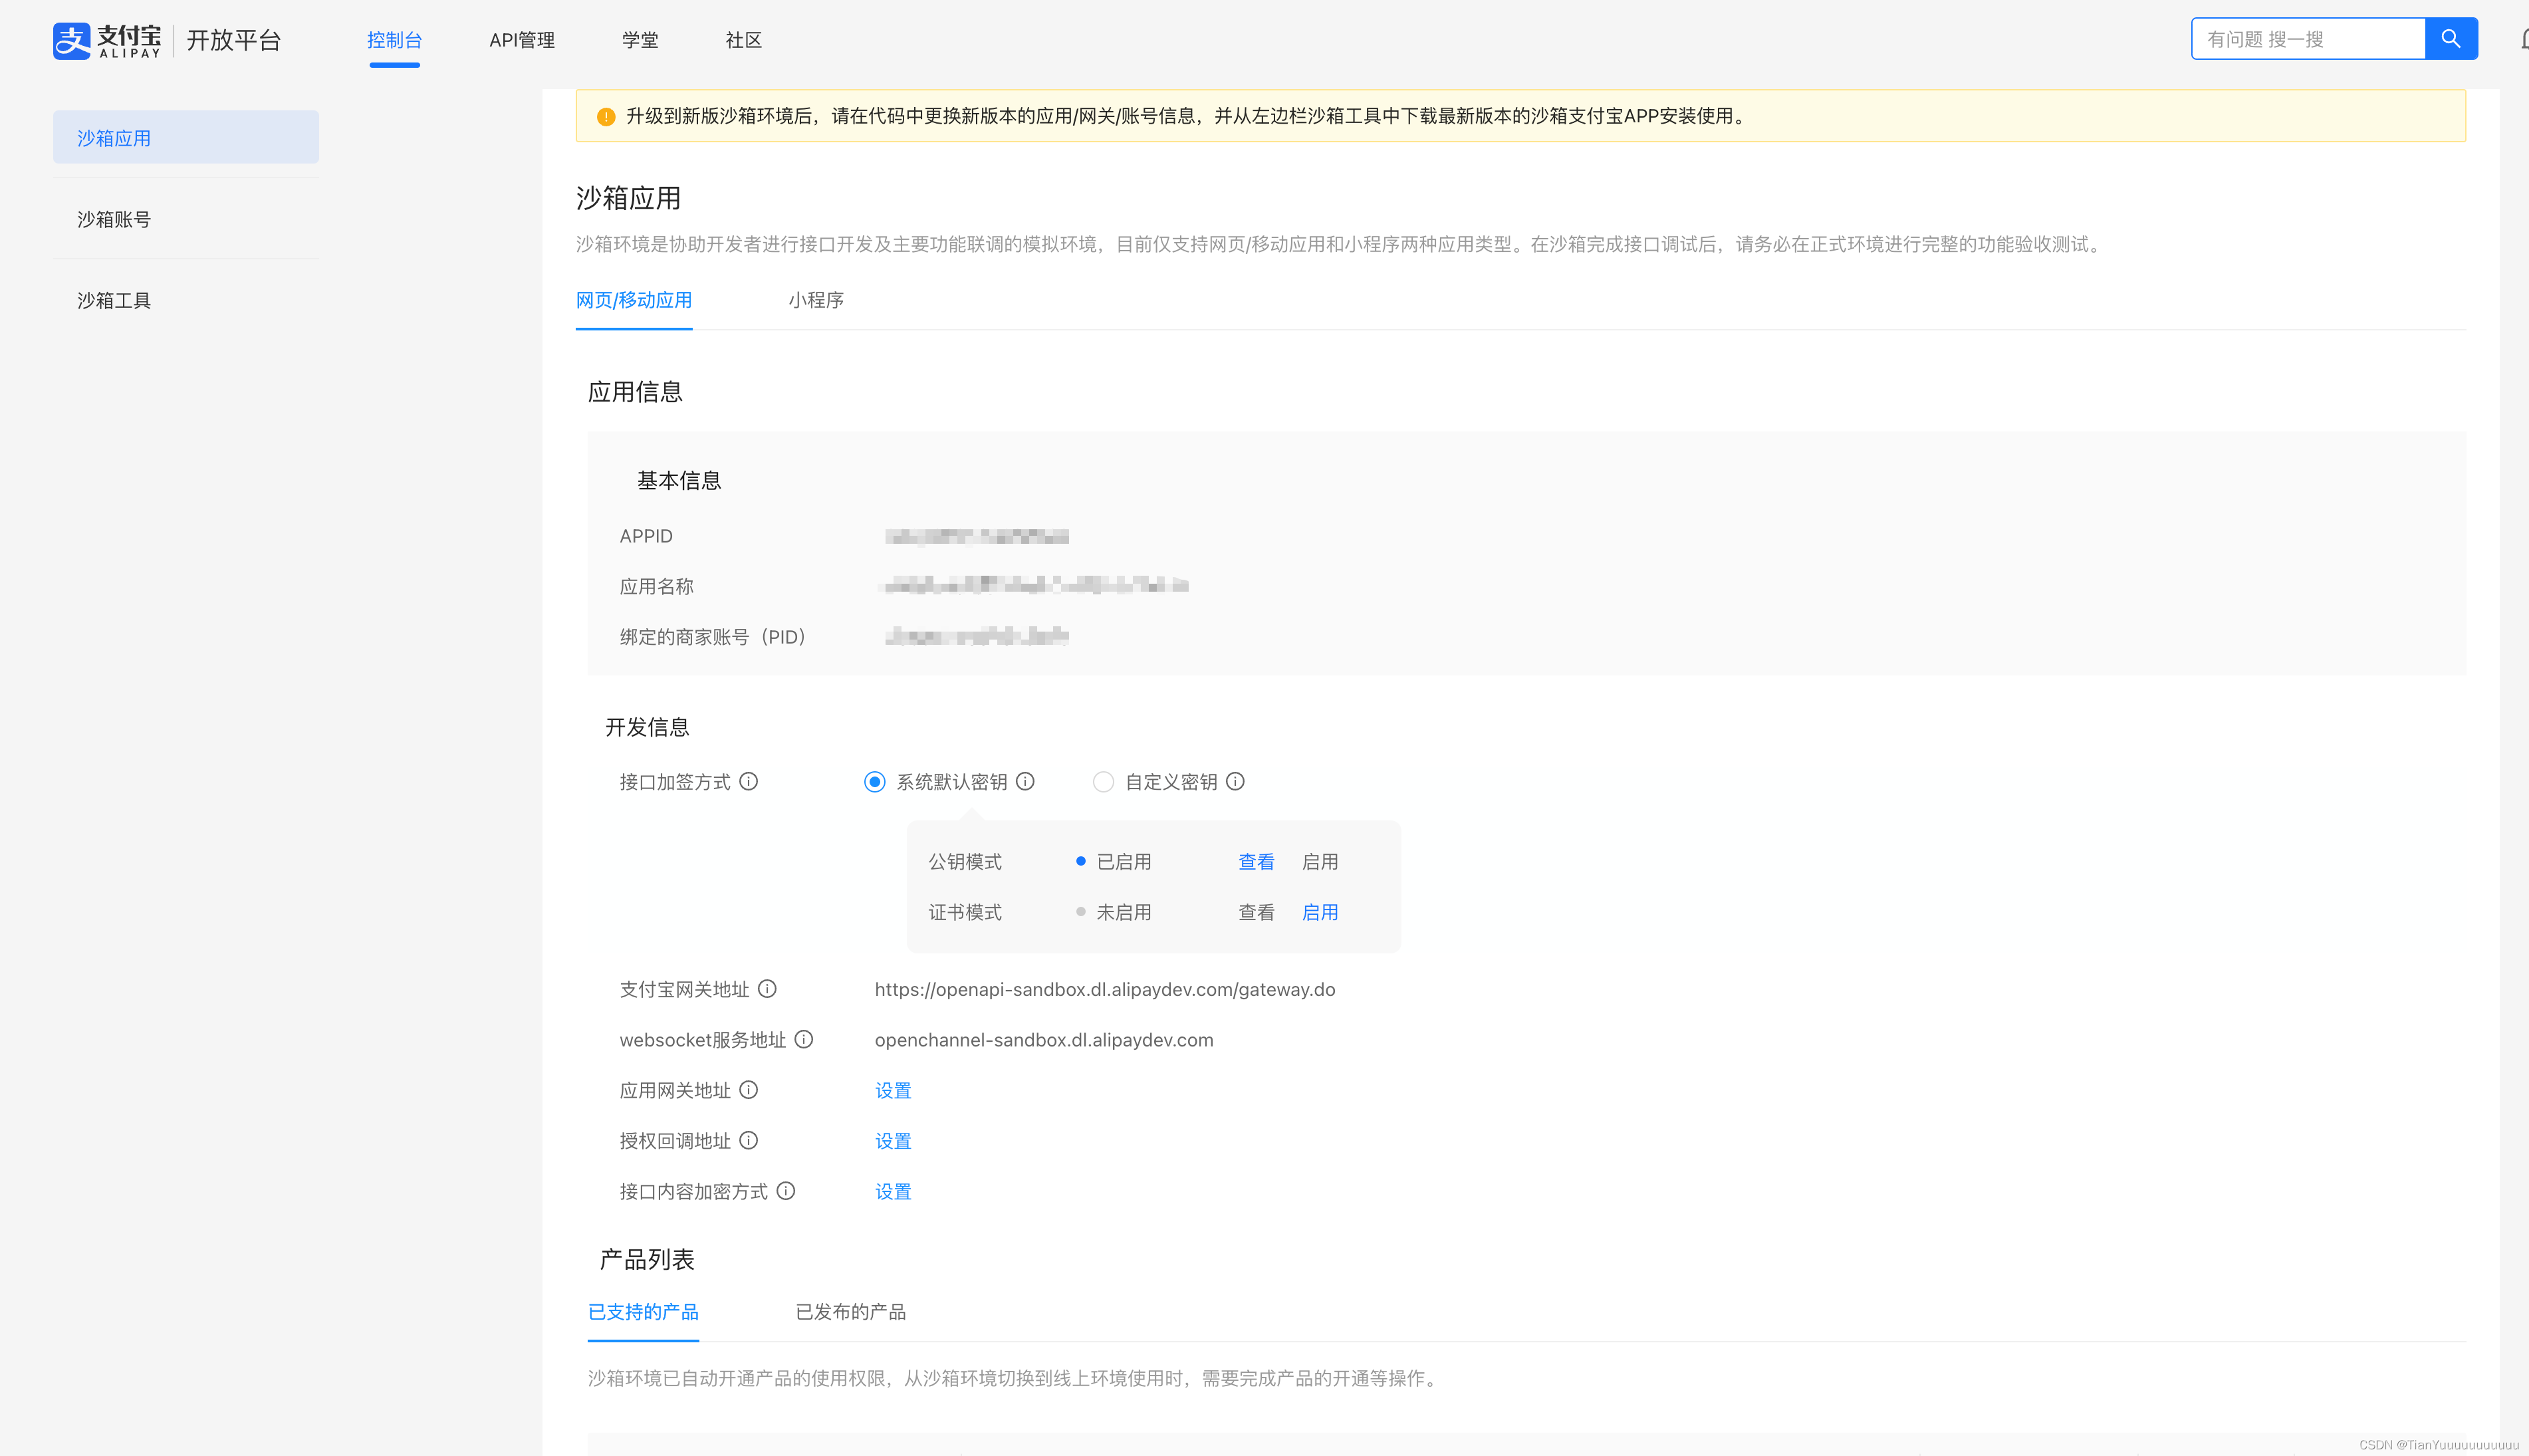Switch to the 小程序 tab
The image size is (2529, 1456).
(x=816, y=300)
